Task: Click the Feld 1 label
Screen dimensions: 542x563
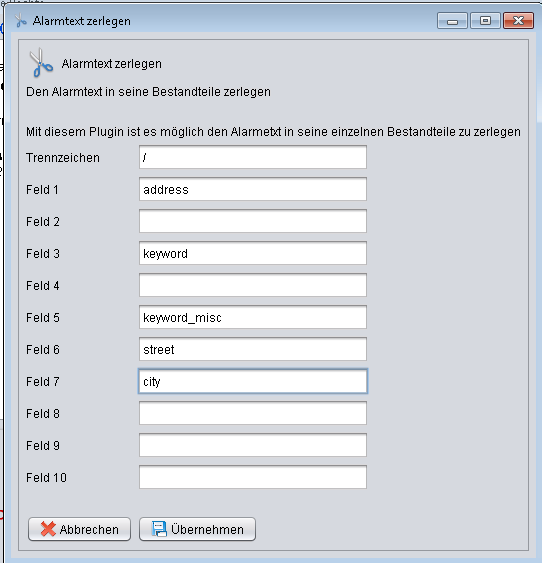Action: pyautogui.click(x=42, y=190)
